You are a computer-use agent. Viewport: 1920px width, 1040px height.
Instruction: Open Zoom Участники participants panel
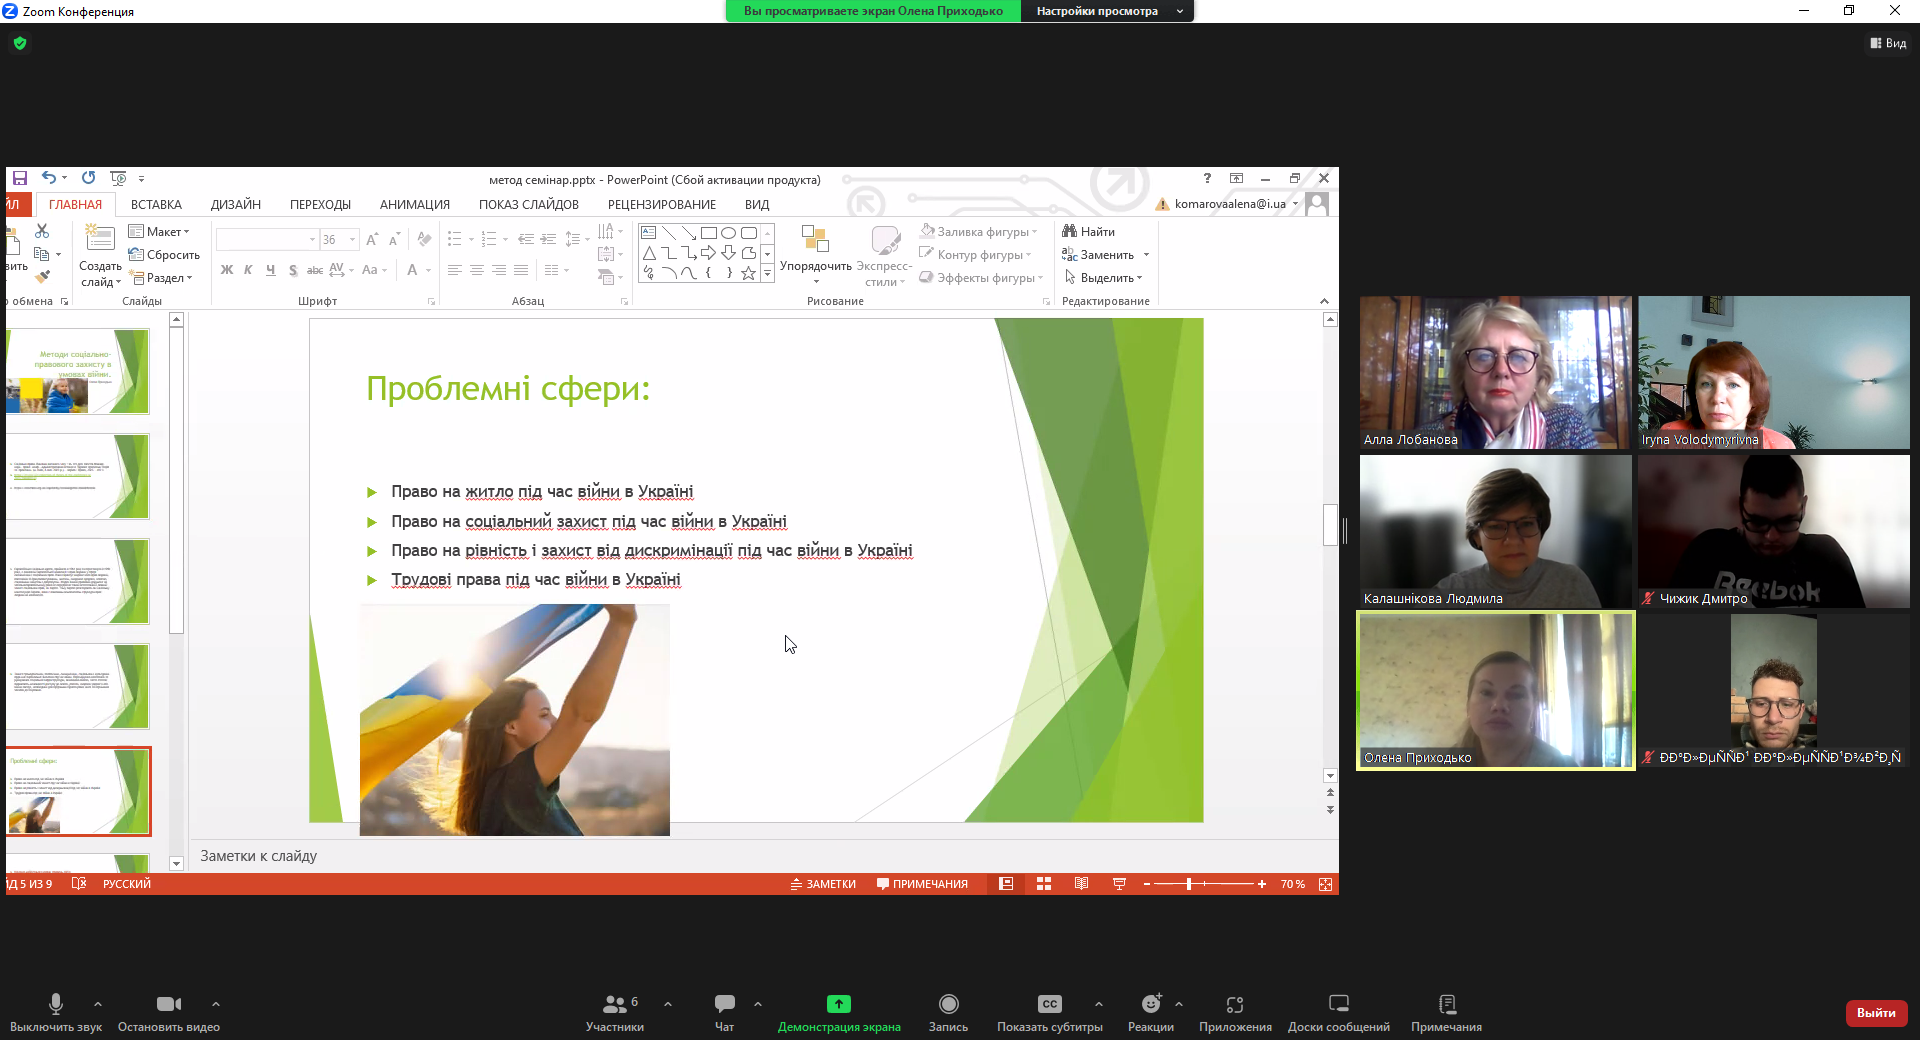click(x=615, y=1012)
